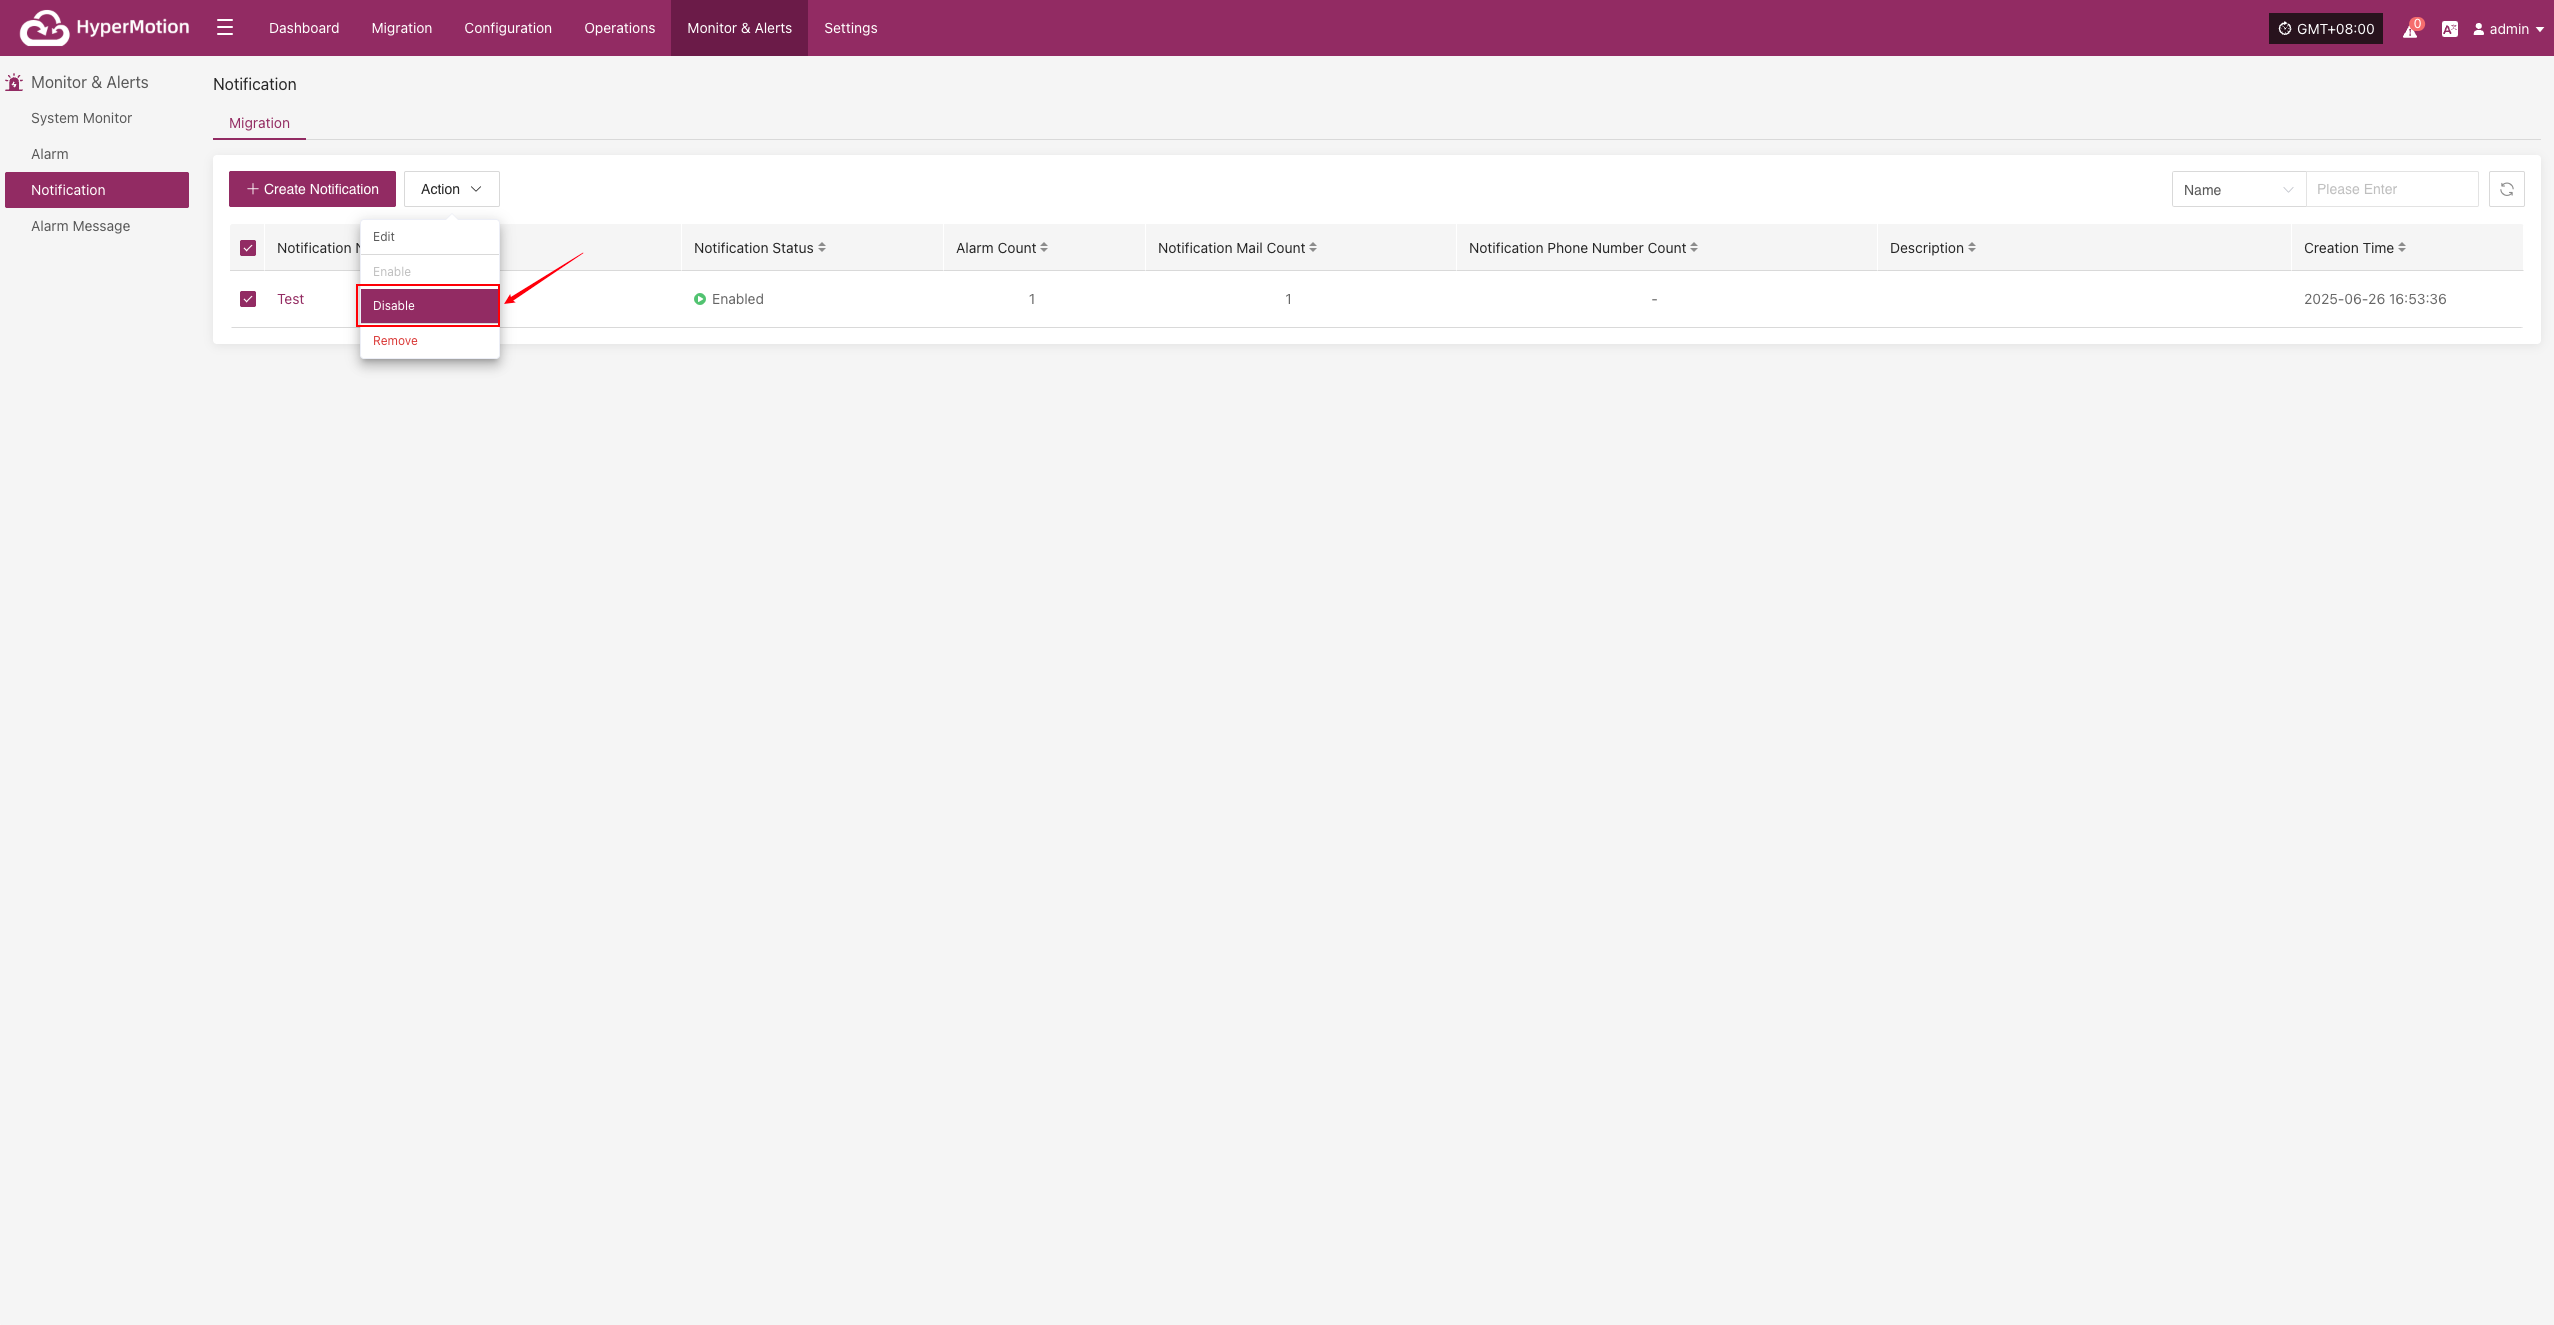2554x1325 pixels.
Task: Open the alert bell notifications icon
Action: 2410,30
